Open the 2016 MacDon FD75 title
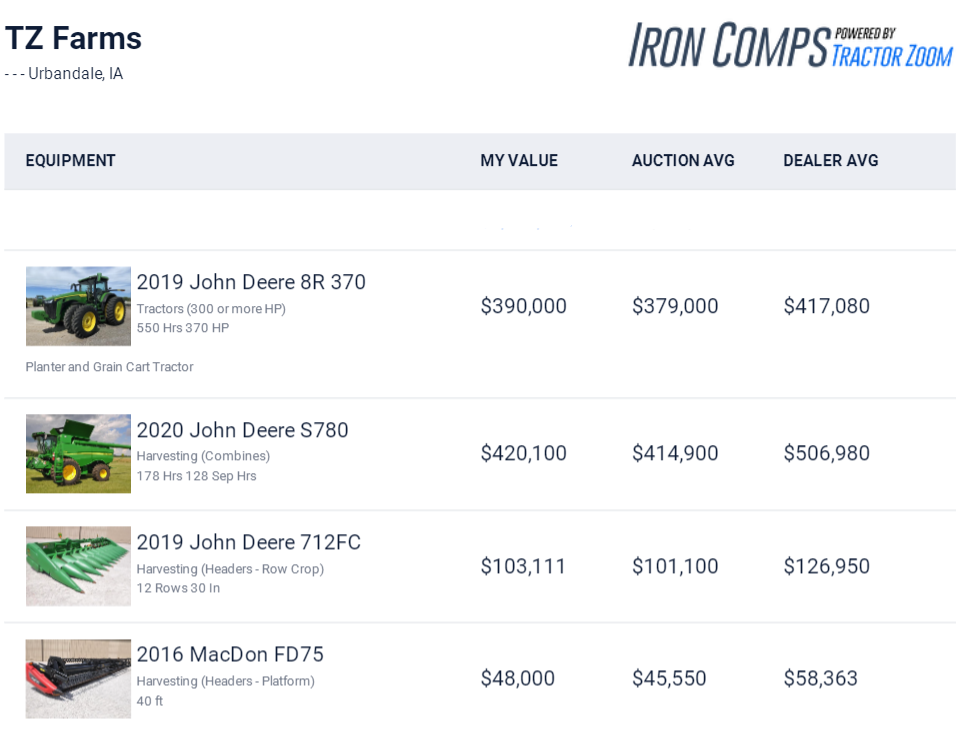 pyautogui.click(x=230, y=654)
